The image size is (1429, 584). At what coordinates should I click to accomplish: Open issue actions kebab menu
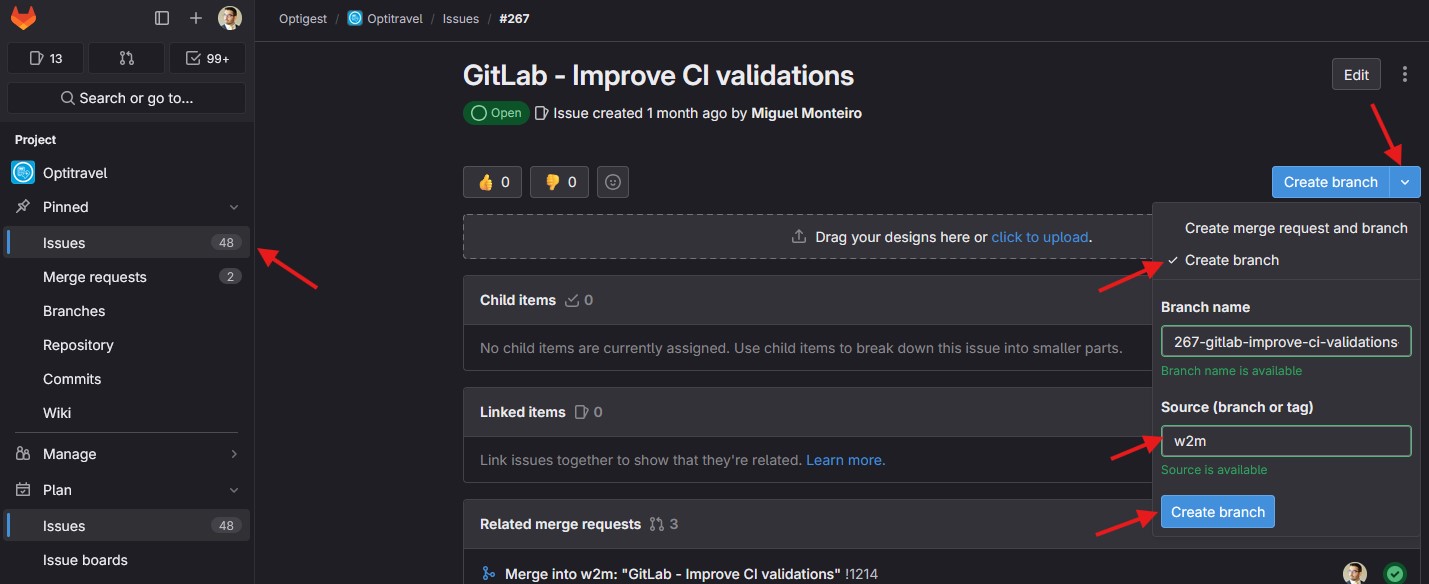[1405, 74]
